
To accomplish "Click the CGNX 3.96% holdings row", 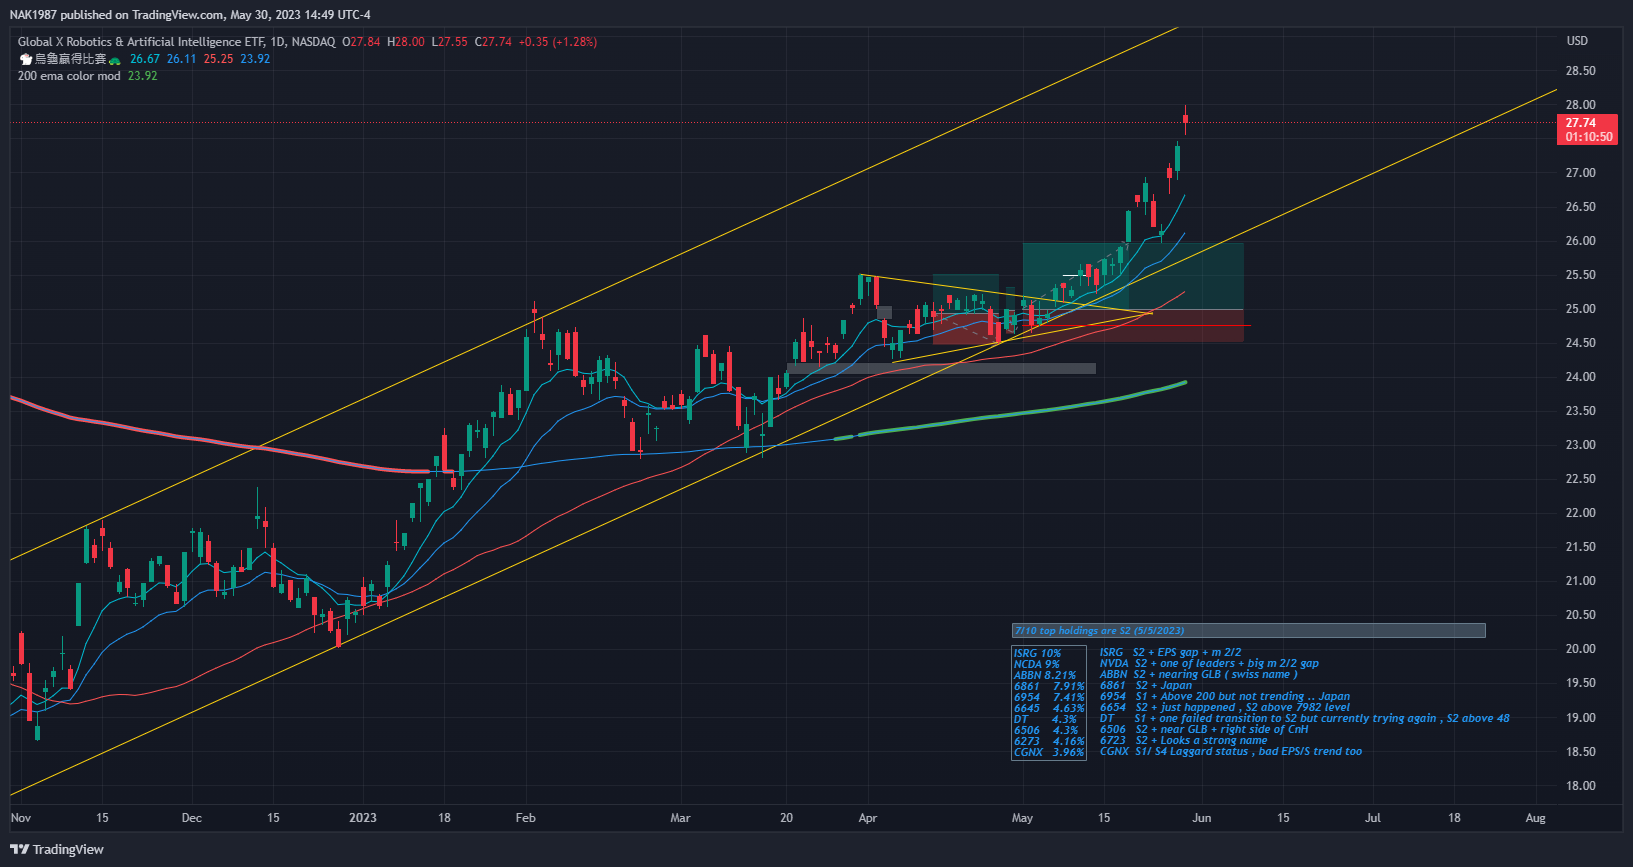I will click(x=1049, y=753).
